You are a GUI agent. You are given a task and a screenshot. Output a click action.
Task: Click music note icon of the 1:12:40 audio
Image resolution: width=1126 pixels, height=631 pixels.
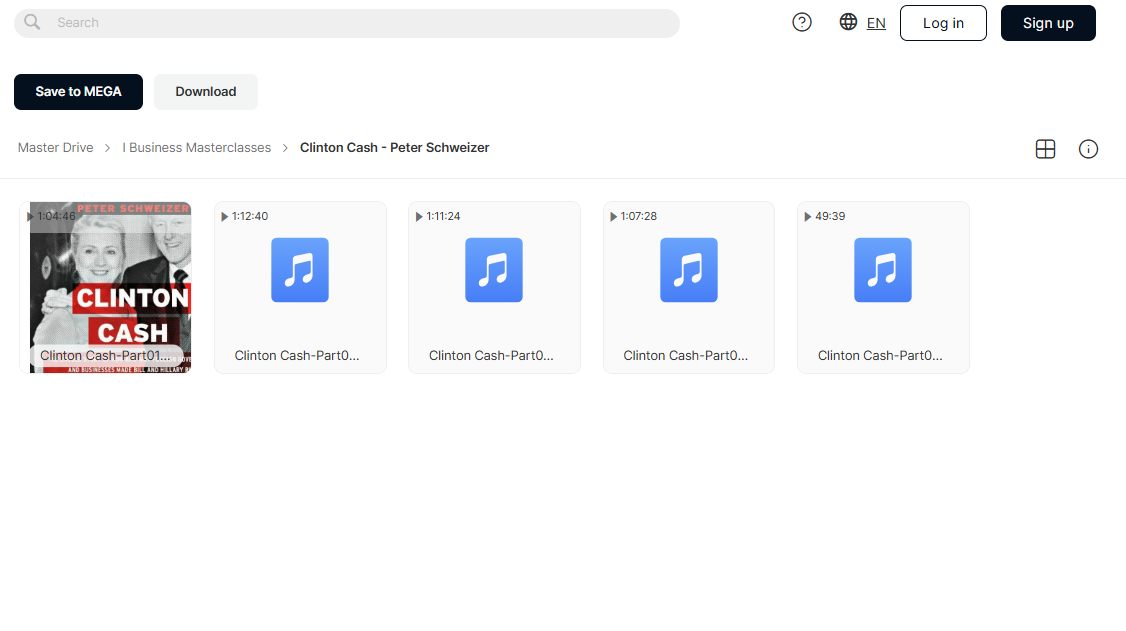coord(300,270)
